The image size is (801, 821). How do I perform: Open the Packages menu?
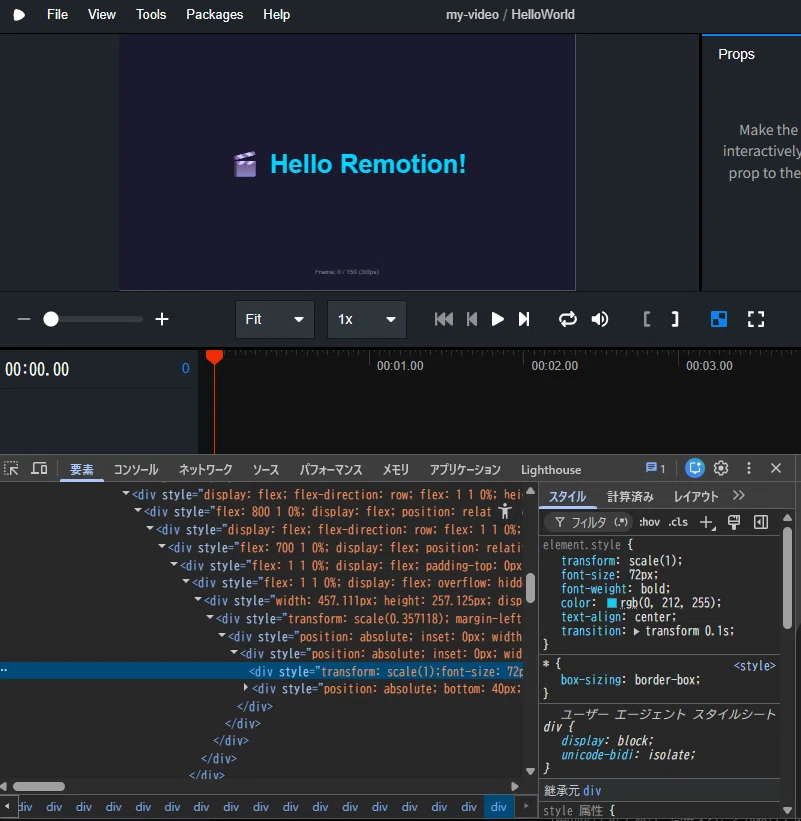point(215,15)
